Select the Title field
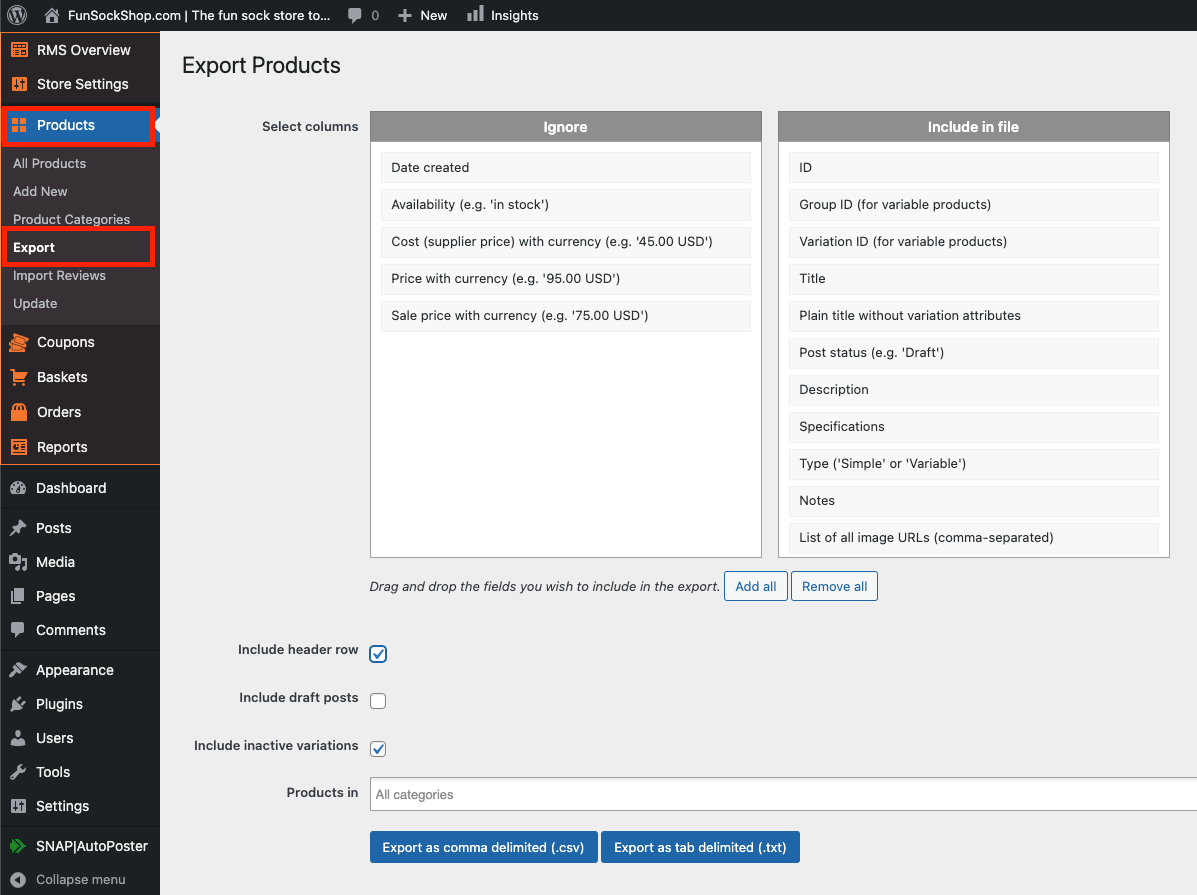The width and height of the screenshot is (1197, 895). (973, 279)
